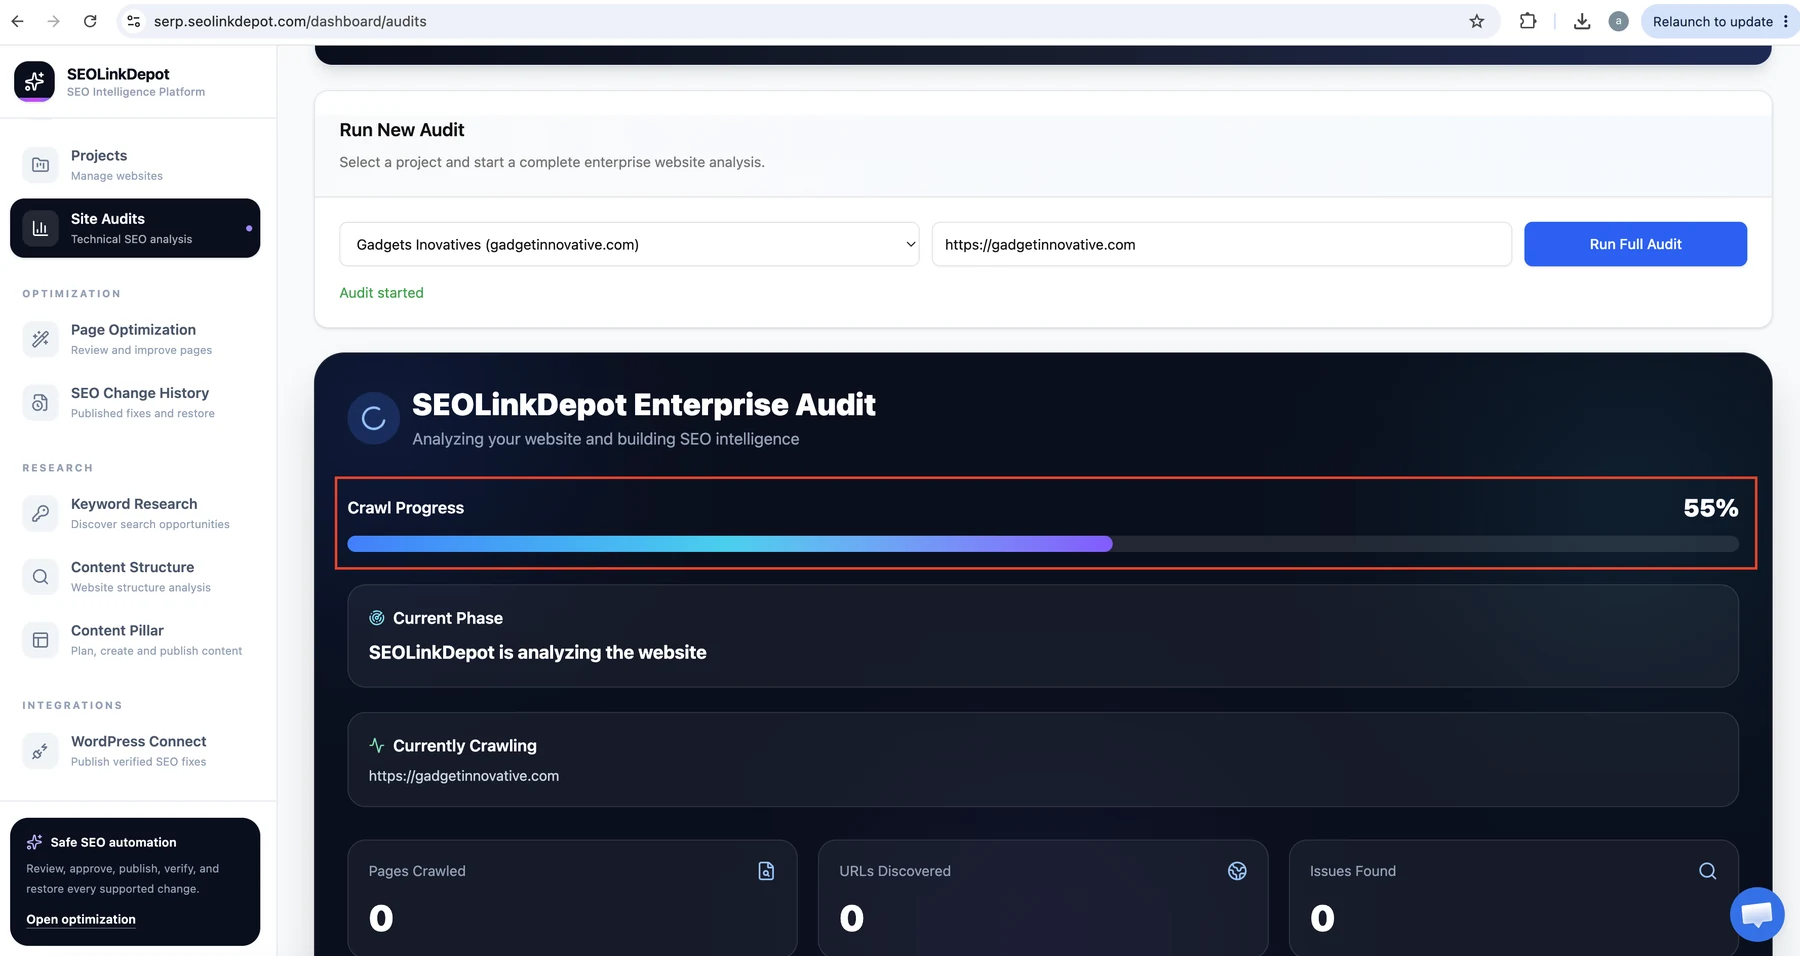Open the browser downloads icon

point(1582,21)
